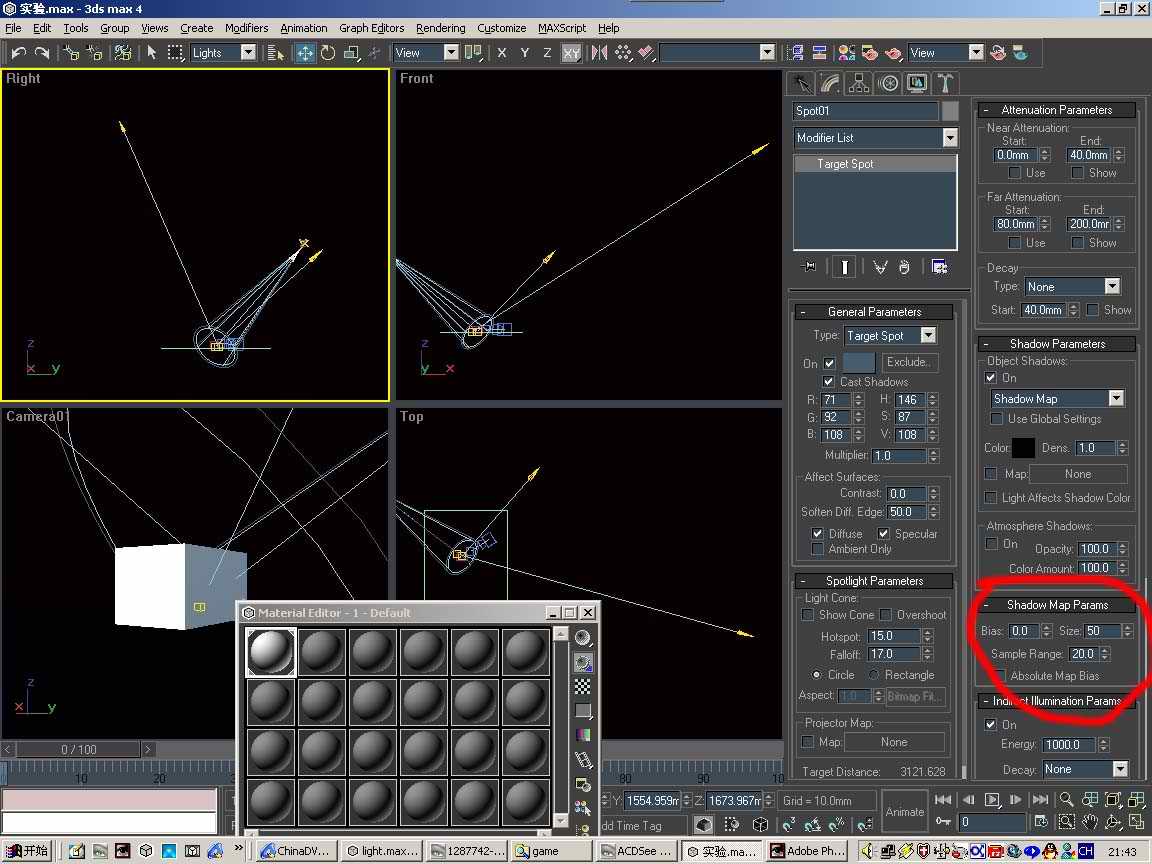The width and height of the screenshot is (1152, 864).
Task: Open the Modifier List dropdown
Action: click(x=950, y=138)
